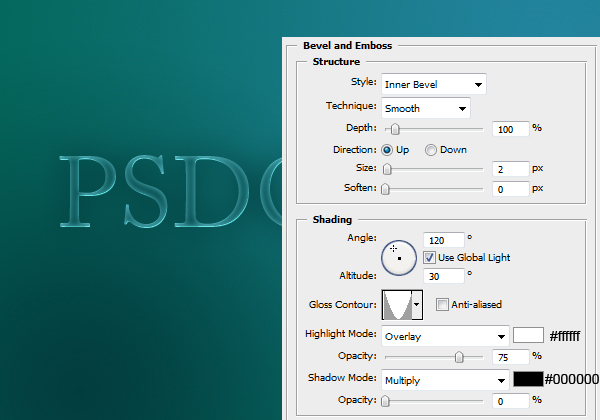600x420 pixels.
Task: Click the black shadow color swatch
Action: pos(528,379)
